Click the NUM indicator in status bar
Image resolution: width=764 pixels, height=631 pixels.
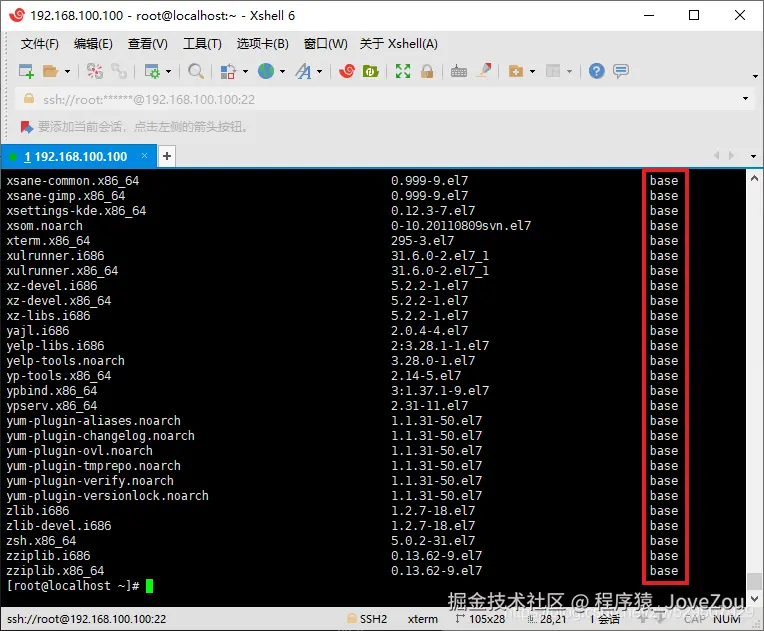(726, 619)
